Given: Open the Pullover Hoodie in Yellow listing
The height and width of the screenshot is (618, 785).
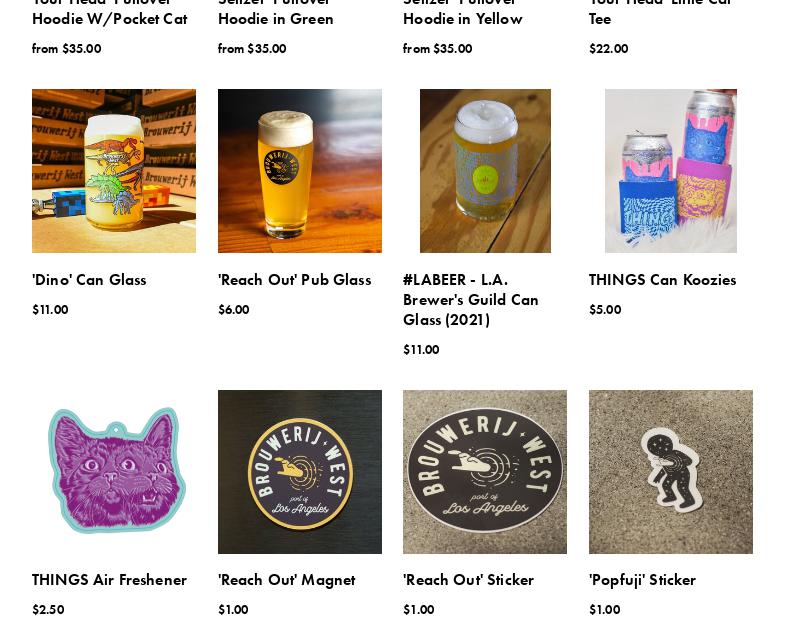Looking at the screenshot, I should [x=463, y=14].
